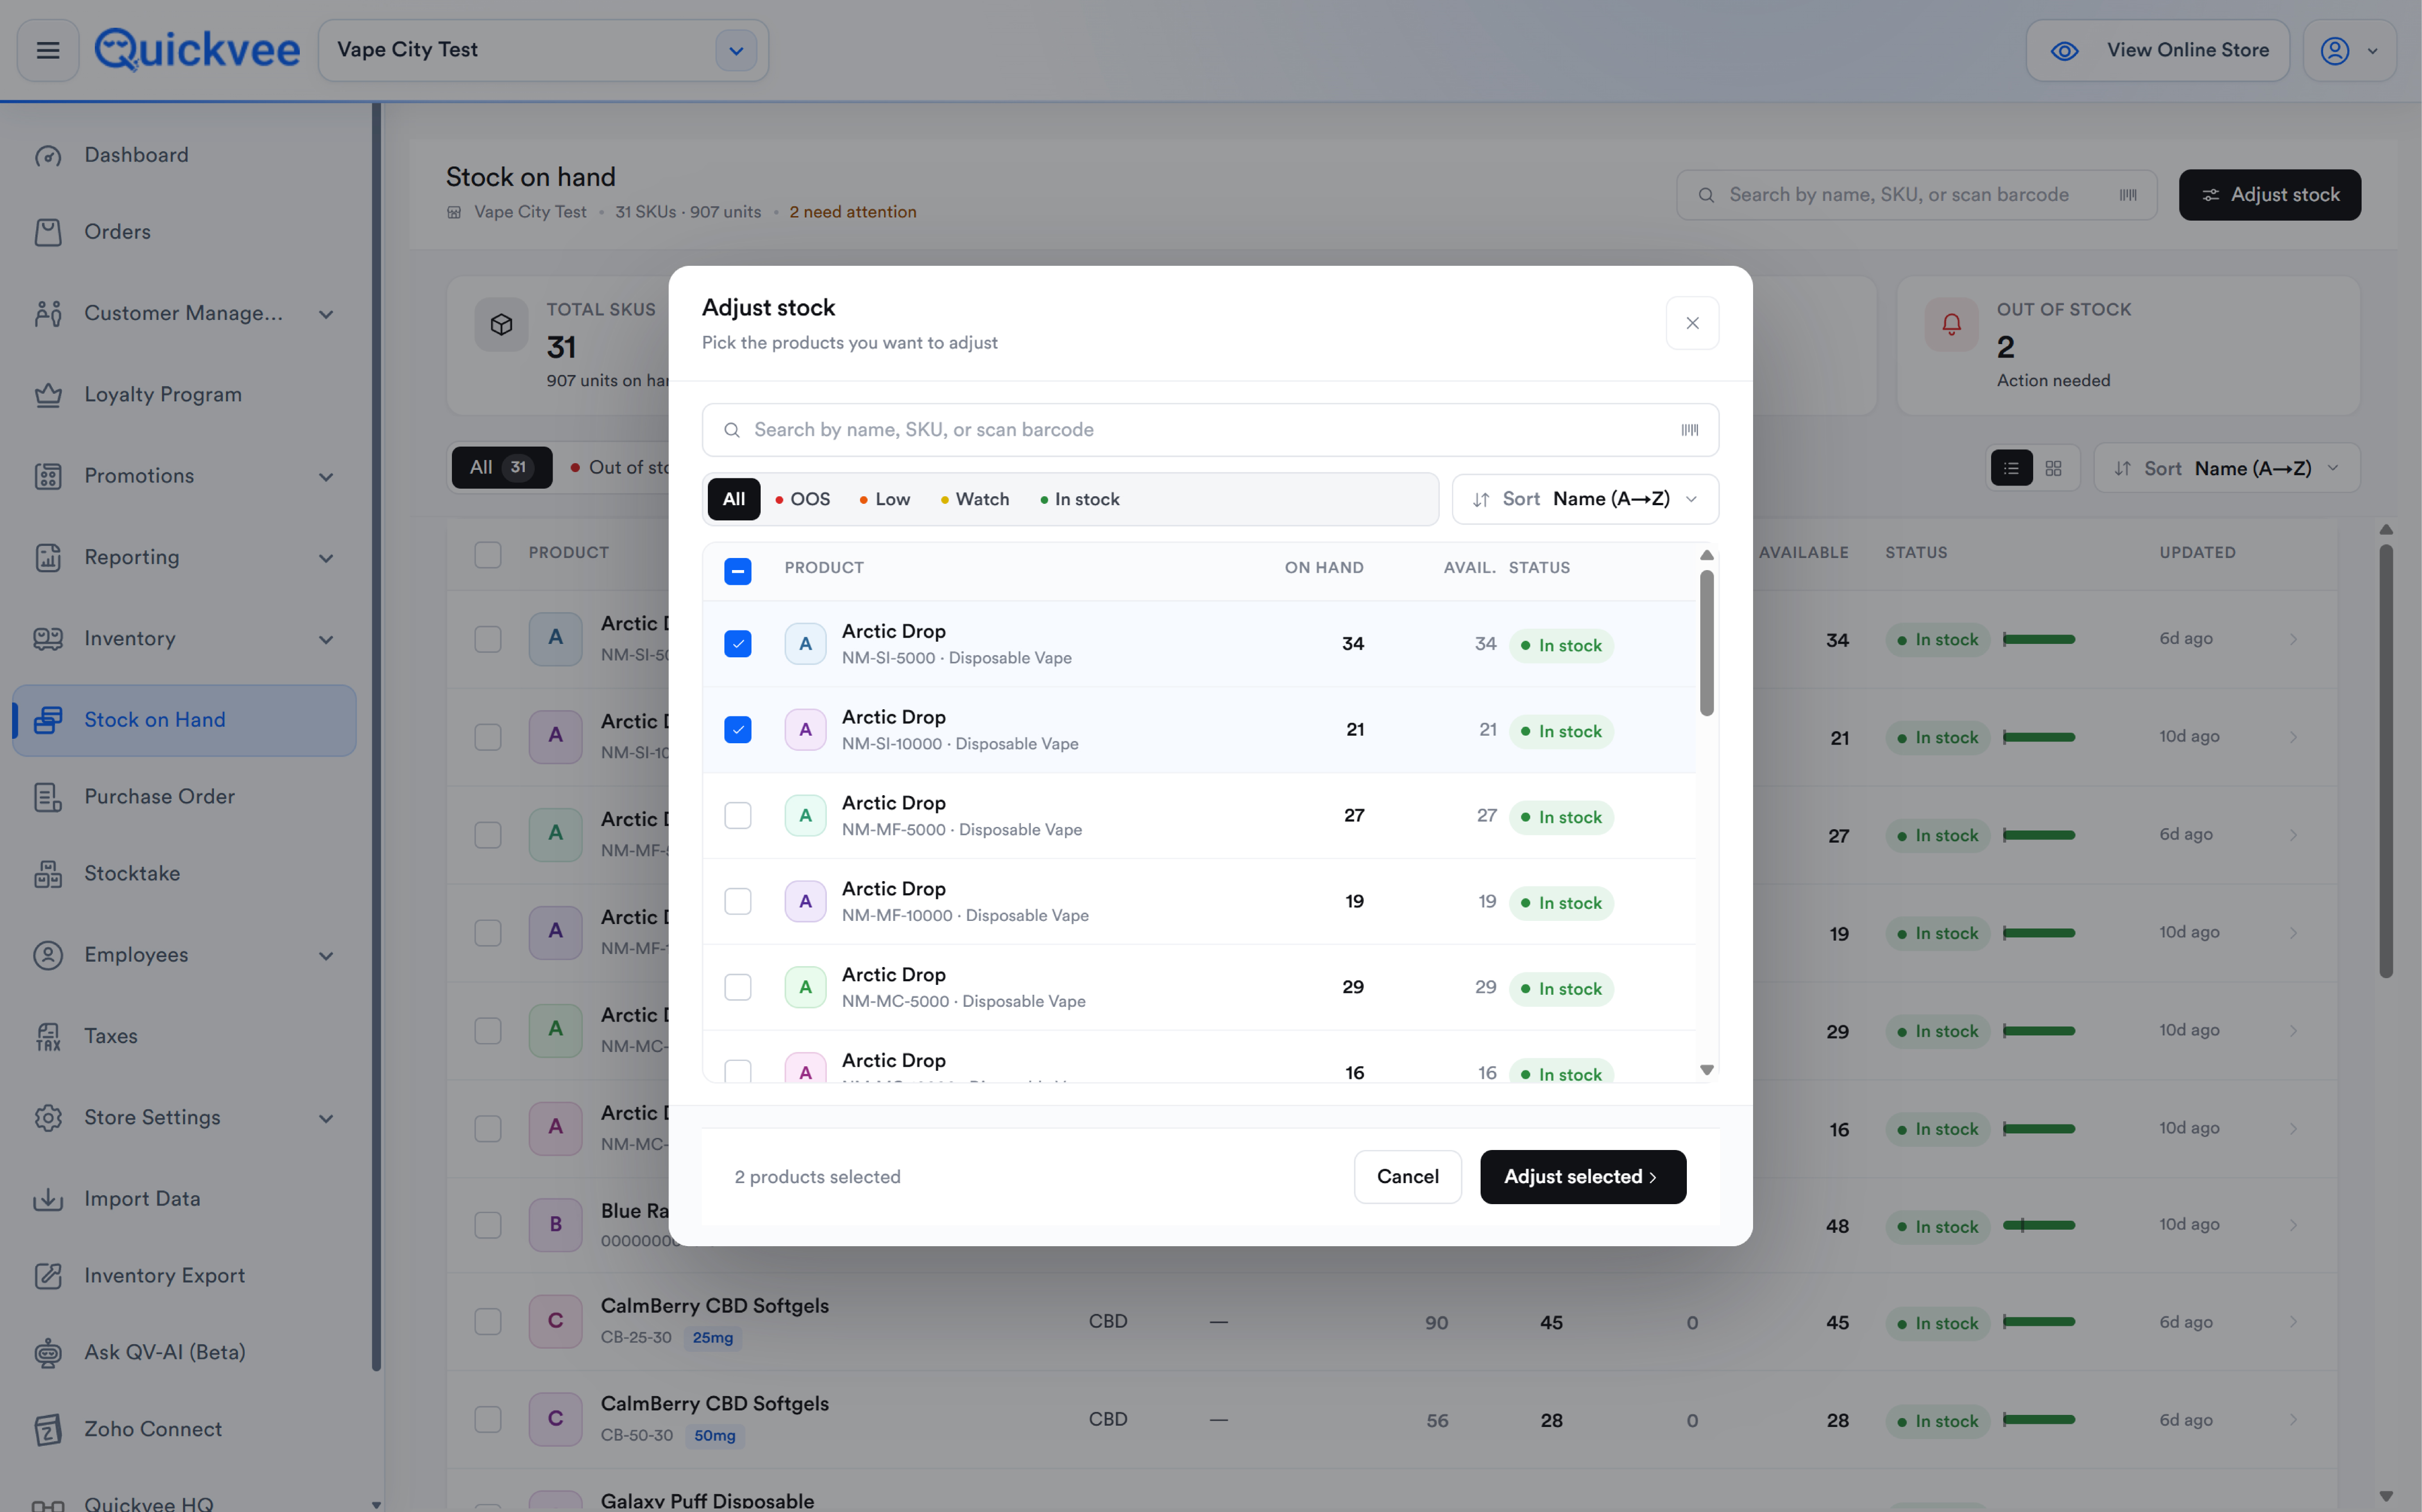Cancel the Adjust stock dialog
2422x1512 pixels.
point(1407,1177)
